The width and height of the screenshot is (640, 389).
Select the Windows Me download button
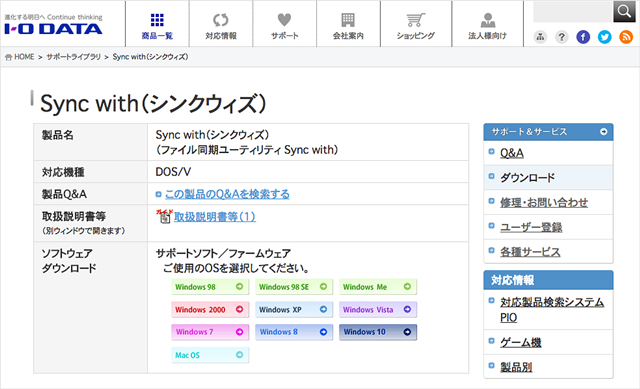click(378, 287)
